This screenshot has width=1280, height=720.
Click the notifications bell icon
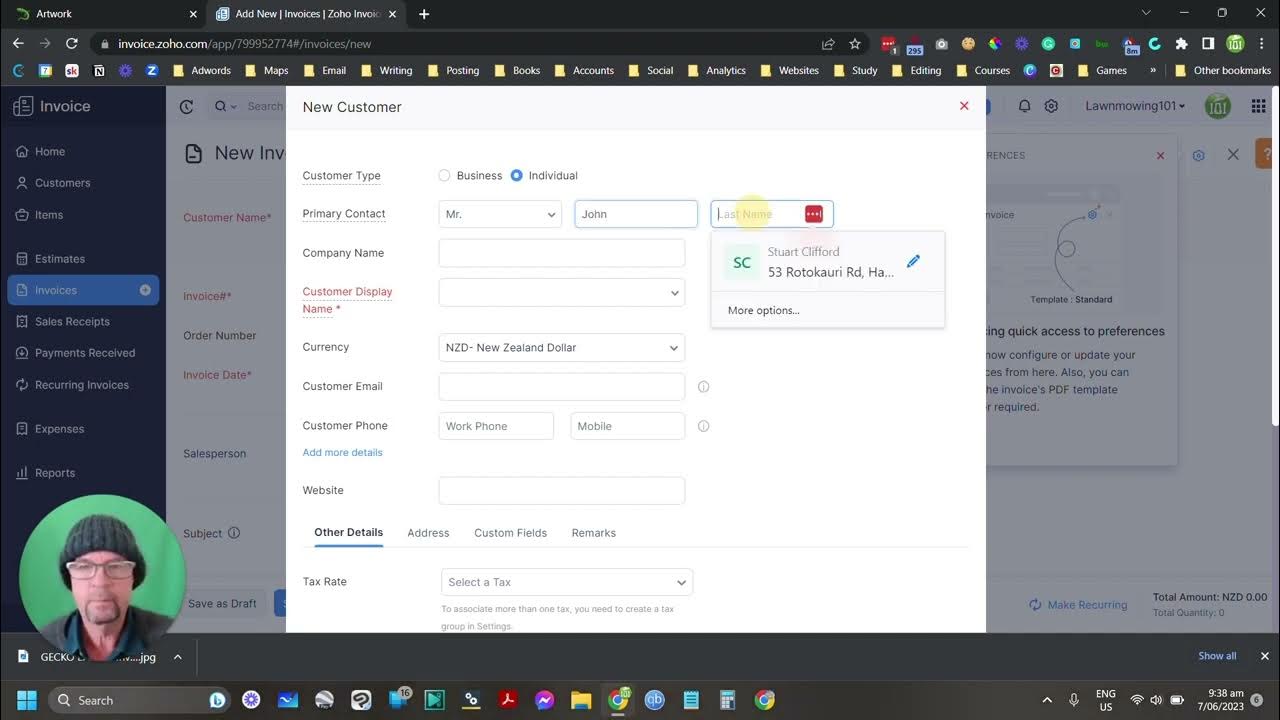tap(1024, 106)
